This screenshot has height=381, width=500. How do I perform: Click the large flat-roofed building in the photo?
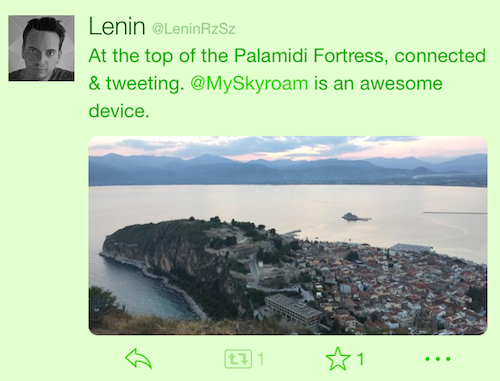(293, 309)
